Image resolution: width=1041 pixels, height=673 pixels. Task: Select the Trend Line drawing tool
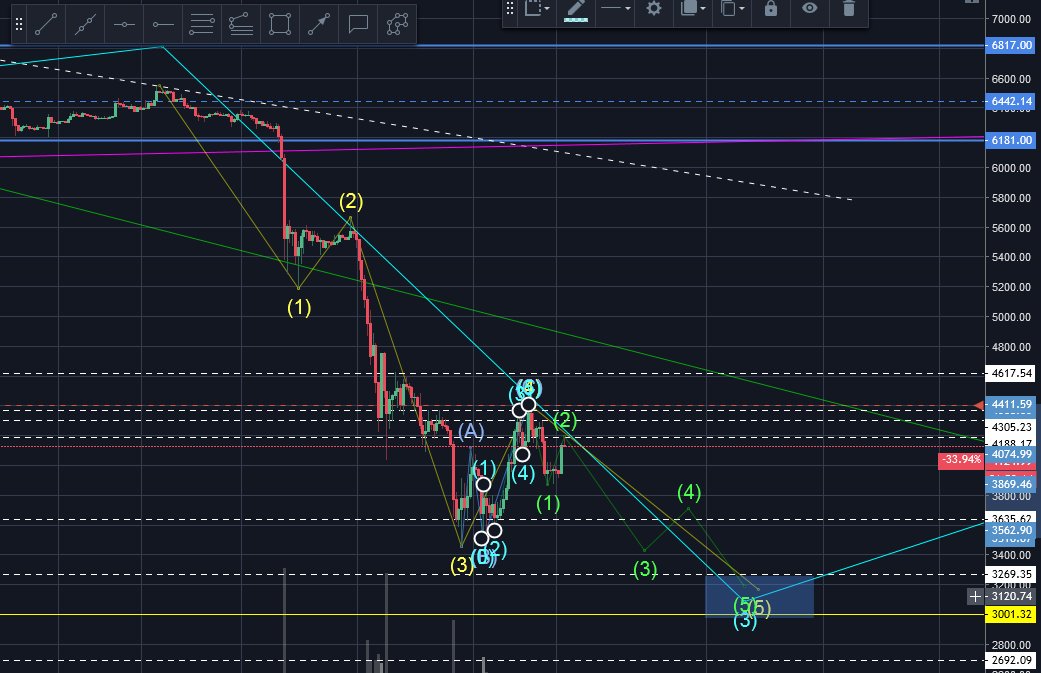46,25
